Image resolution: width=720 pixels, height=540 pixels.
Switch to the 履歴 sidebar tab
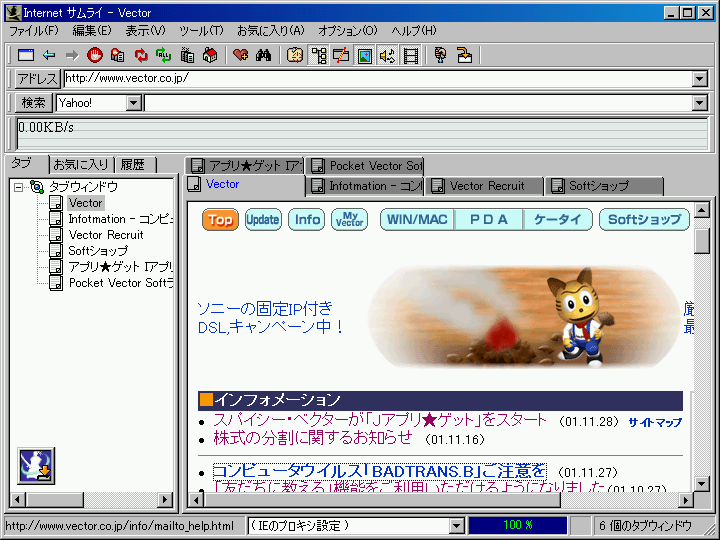point(135,164)
